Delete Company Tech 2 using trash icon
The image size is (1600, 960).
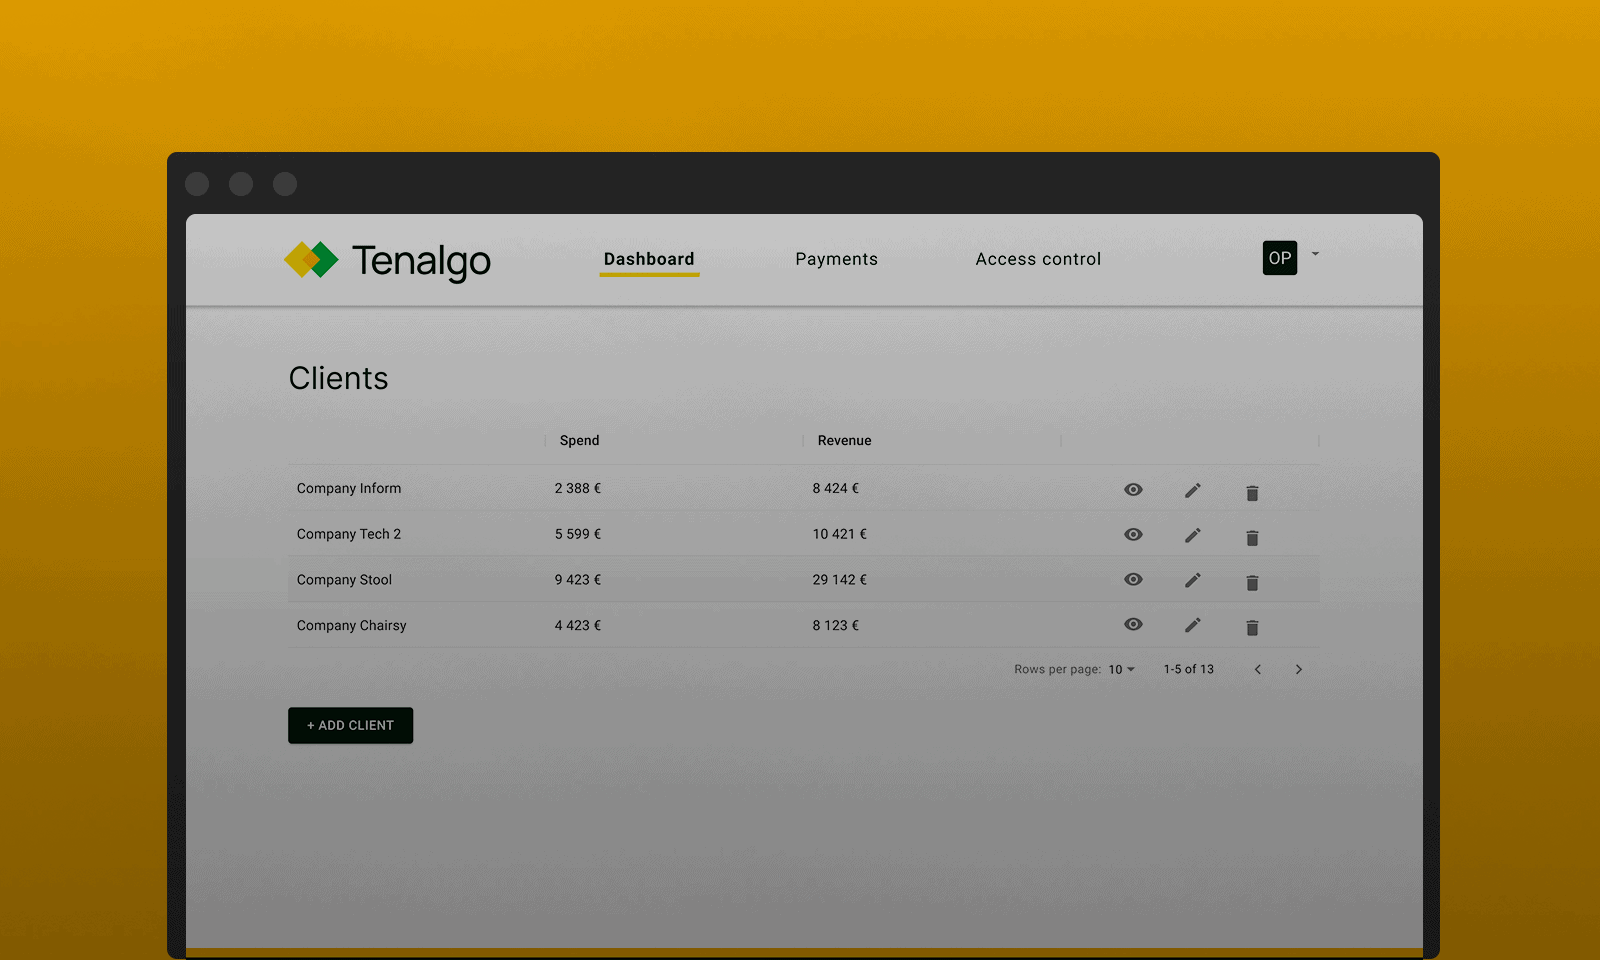1252,537
